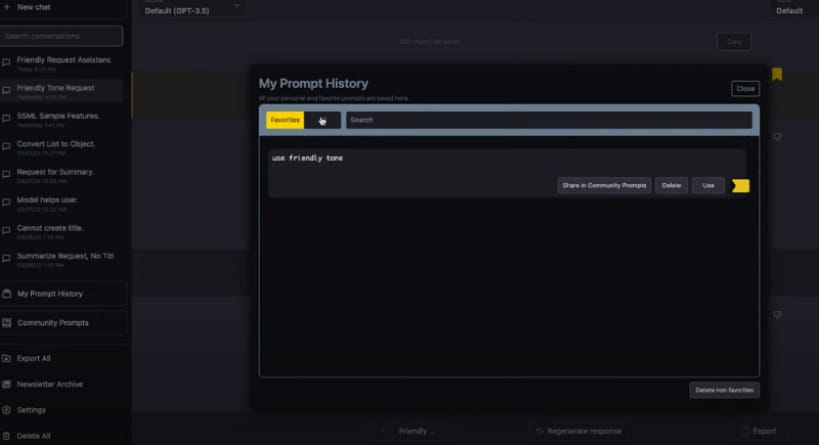Click the Delete non favorites button
The image size is (819, 445).
coord(724,390)
